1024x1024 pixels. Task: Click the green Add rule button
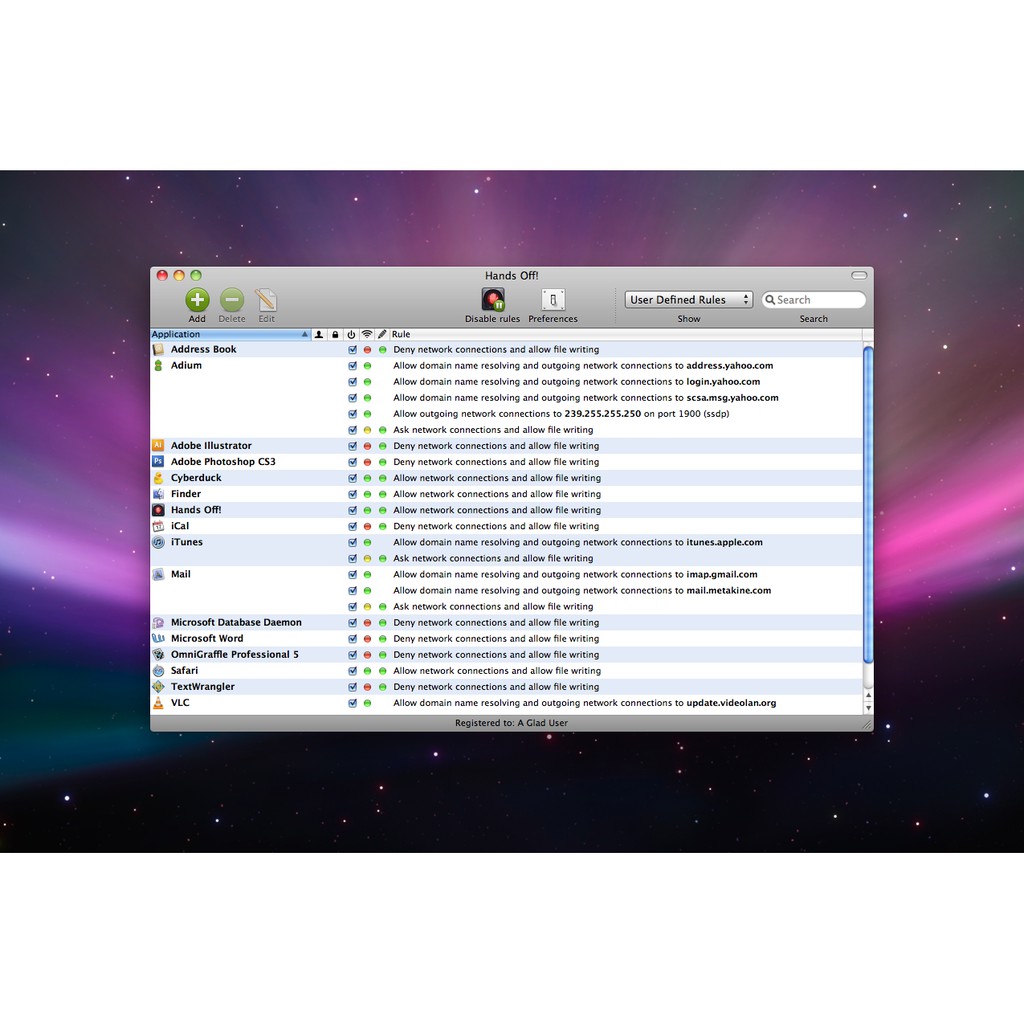coord(197,300)
